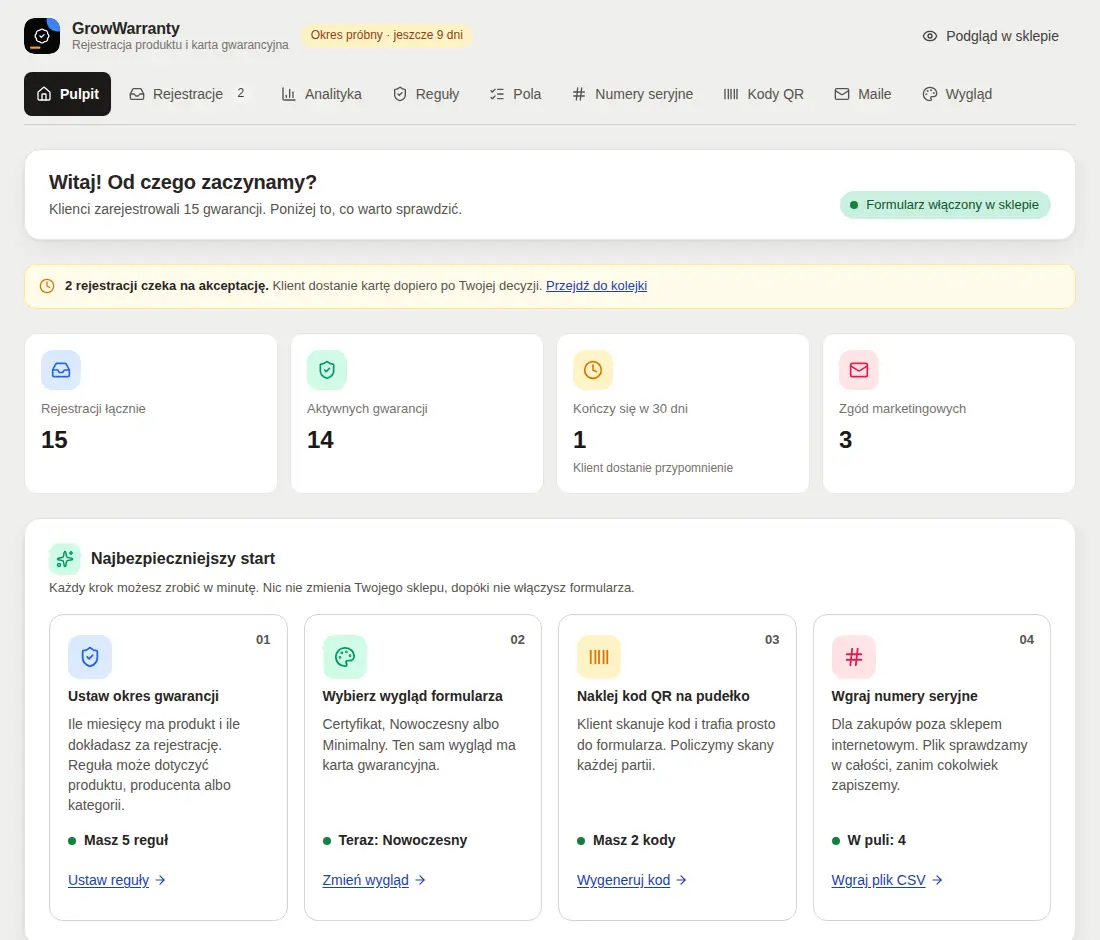This screenshot has width=1100, height=940.
Task: Click the Klient dostanie przypomnienie note
Action: 653,468
